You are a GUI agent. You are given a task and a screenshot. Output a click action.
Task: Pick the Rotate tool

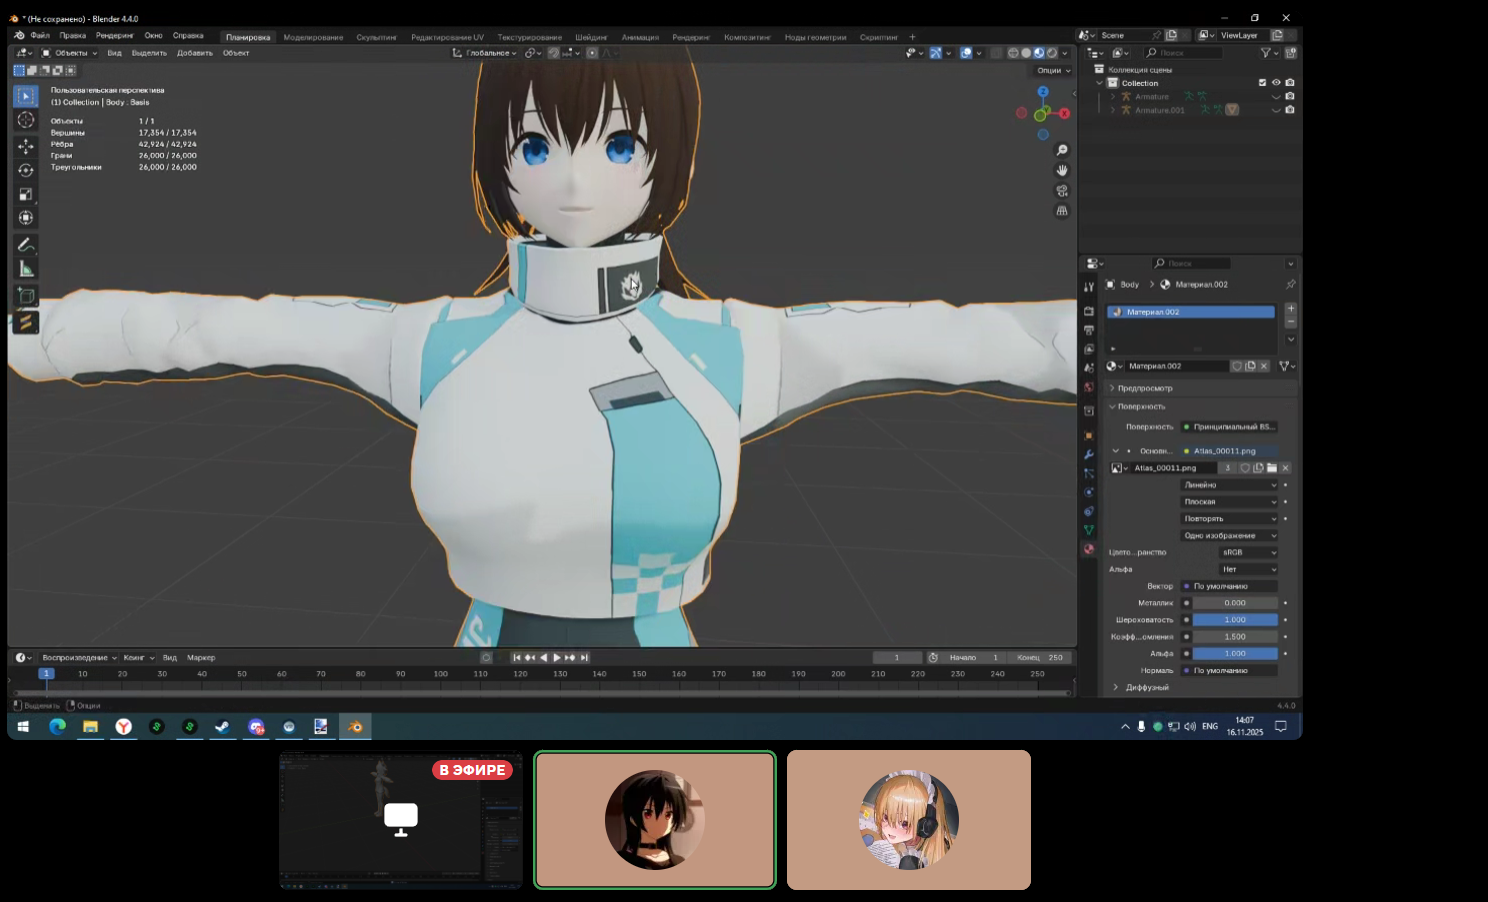pos(26,170)
